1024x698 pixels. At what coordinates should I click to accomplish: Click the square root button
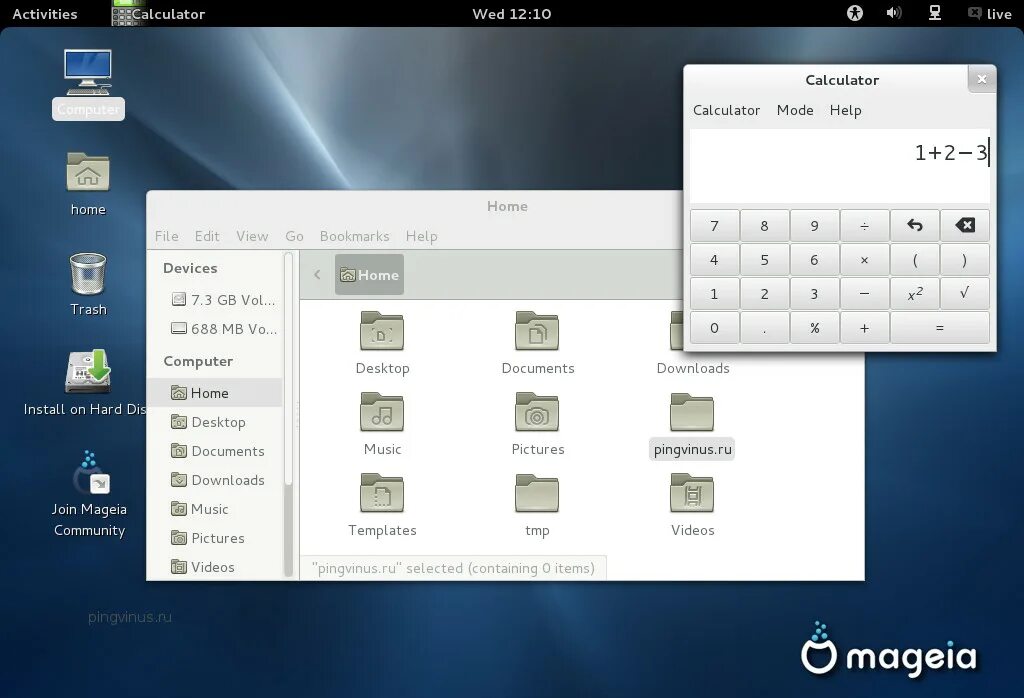(x=965, y=293)
